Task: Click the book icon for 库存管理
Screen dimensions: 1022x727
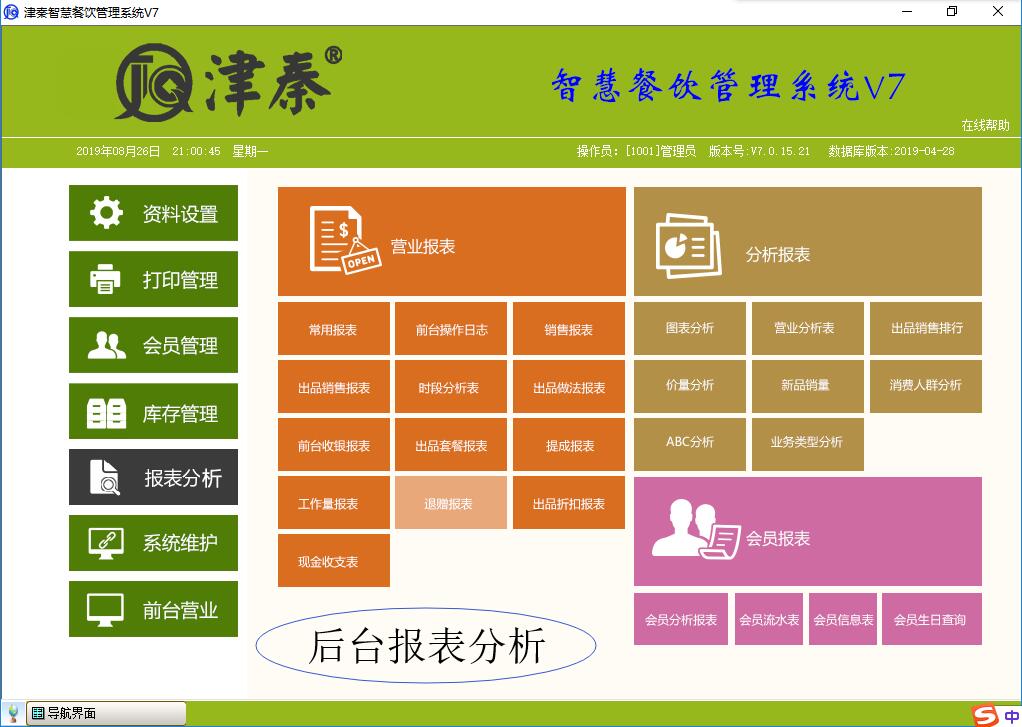Action: point(106,412)
